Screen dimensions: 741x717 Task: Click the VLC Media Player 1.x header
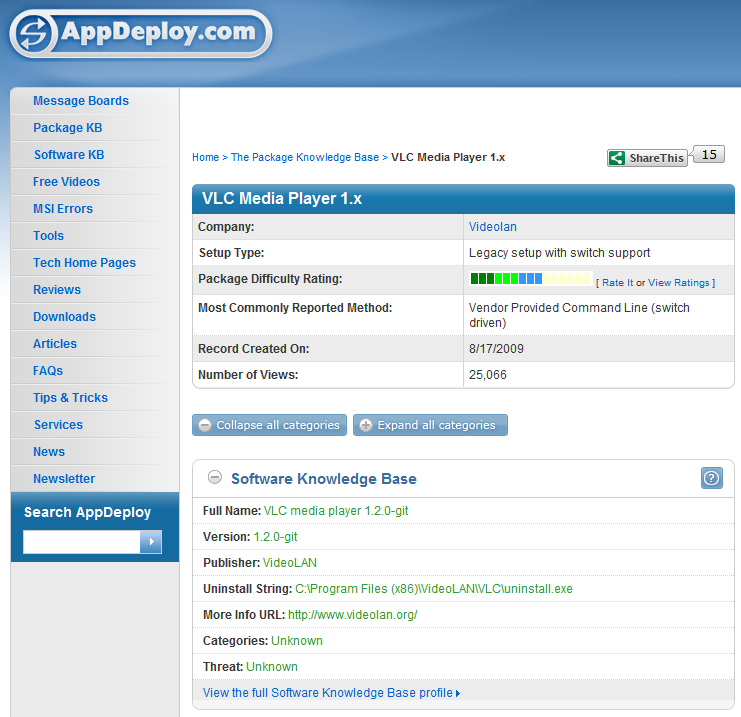pyautogui.click(x=282, y=198)
